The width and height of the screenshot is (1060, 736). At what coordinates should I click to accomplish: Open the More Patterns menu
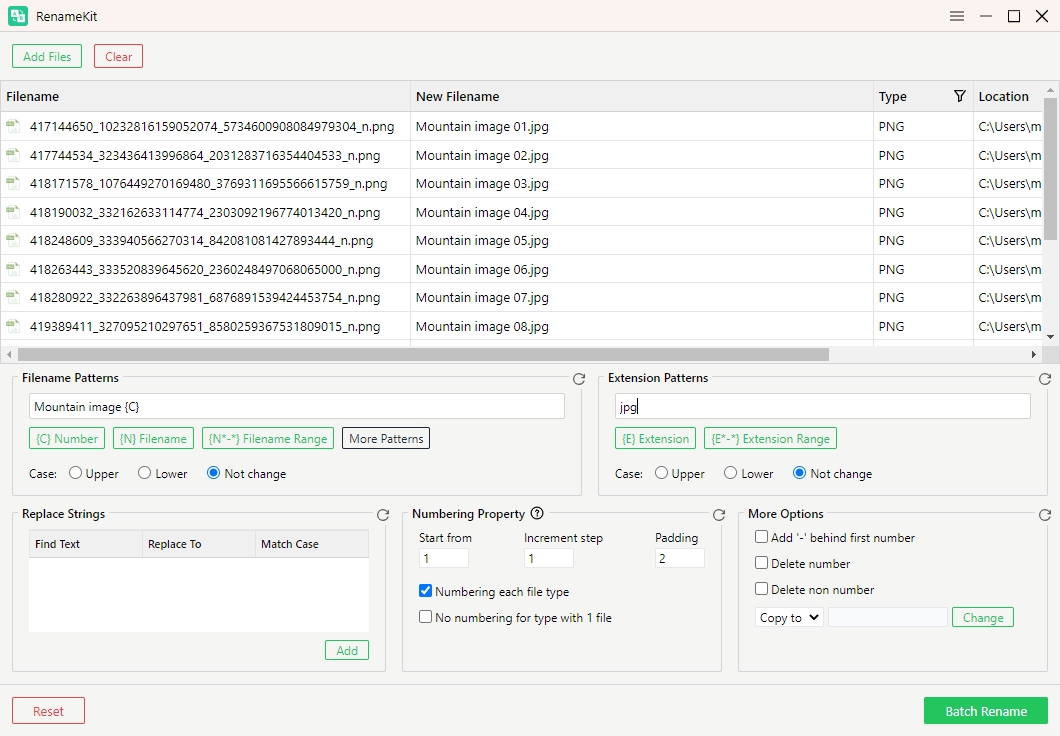[x=386, y=438]
